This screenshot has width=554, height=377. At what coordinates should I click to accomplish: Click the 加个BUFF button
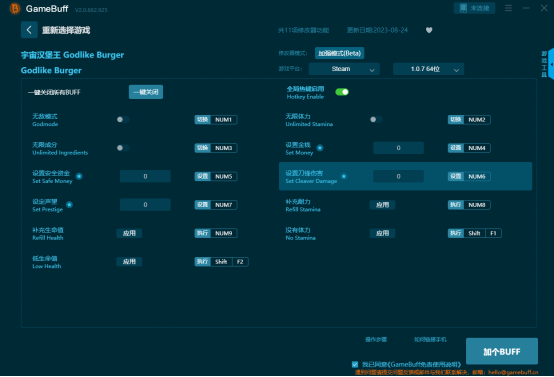502,352
